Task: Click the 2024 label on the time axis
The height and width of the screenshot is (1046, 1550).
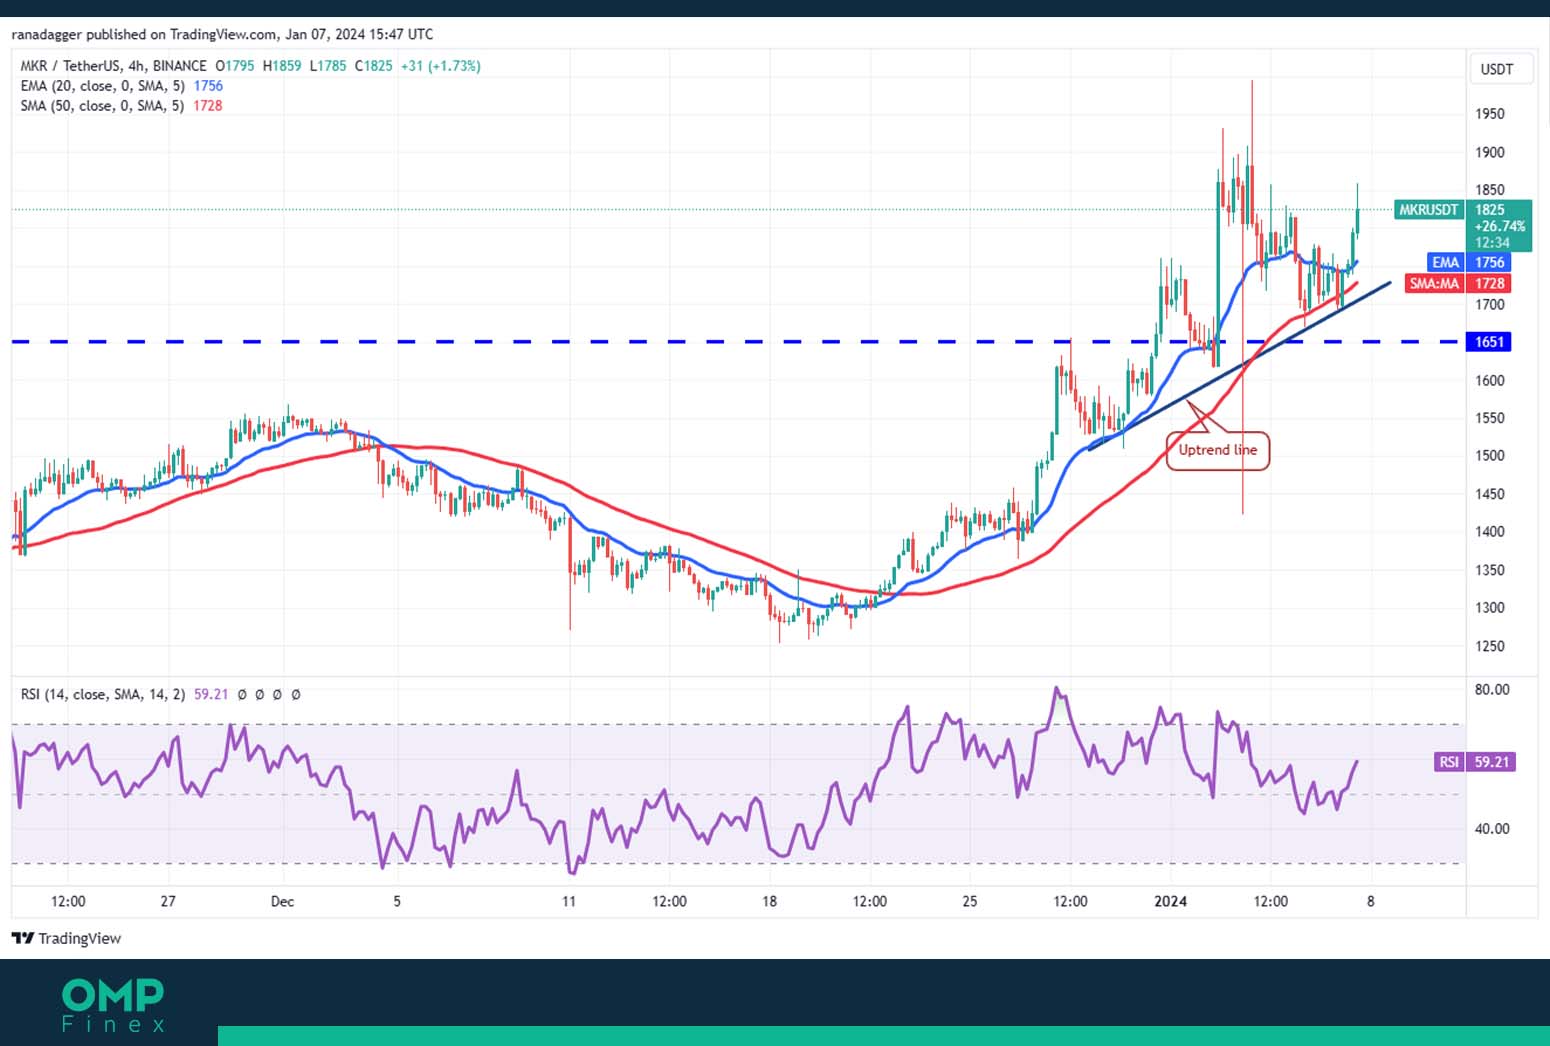Action: tap(1170, 901)
